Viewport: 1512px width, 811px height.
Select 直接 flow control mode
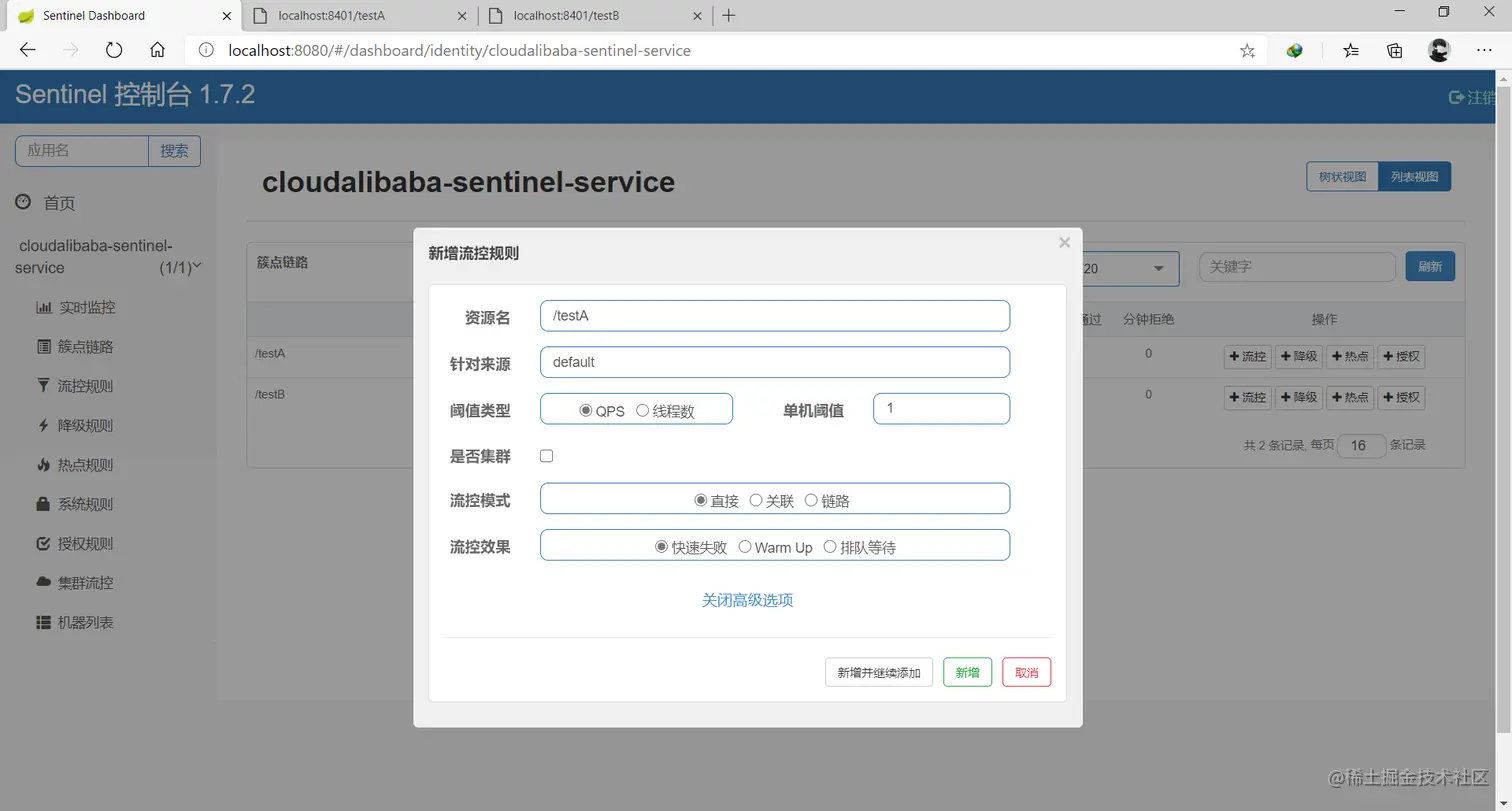pyautogui.click(x=701, y=500)
